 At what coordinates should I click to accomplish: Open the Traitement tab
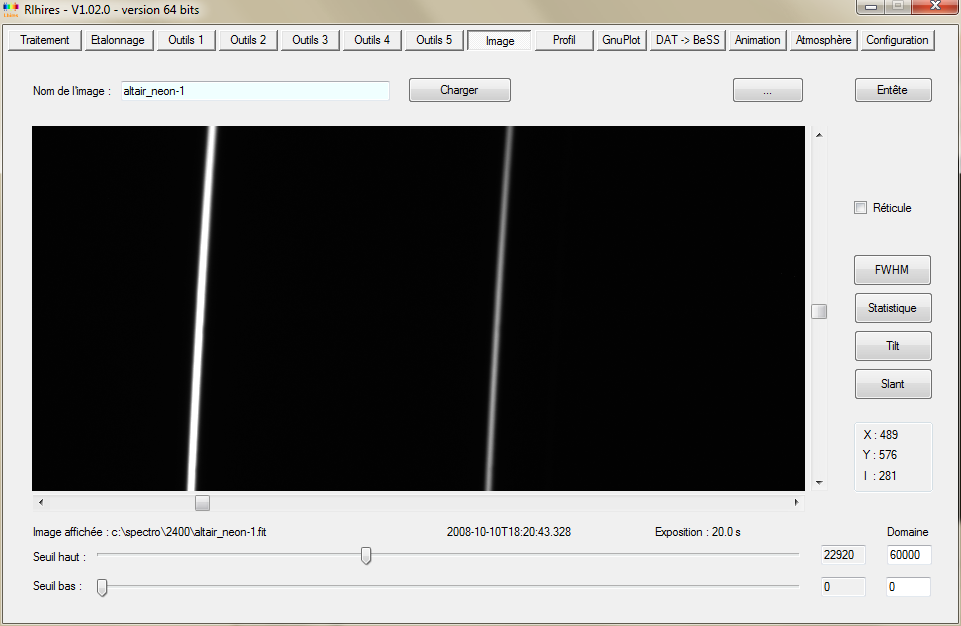(45, 40)
